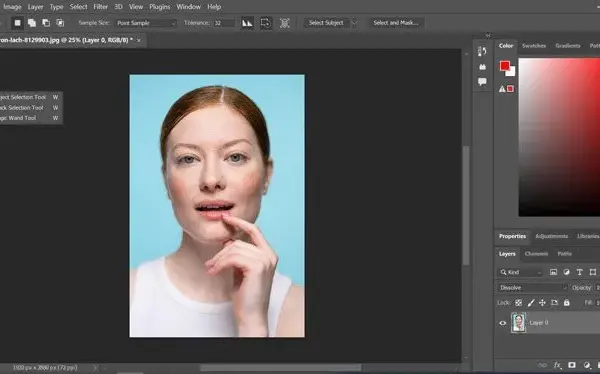Viewport: 600px width, 374px height.
Task: Filter layers by shape layers icon
Action: (593, 272)
